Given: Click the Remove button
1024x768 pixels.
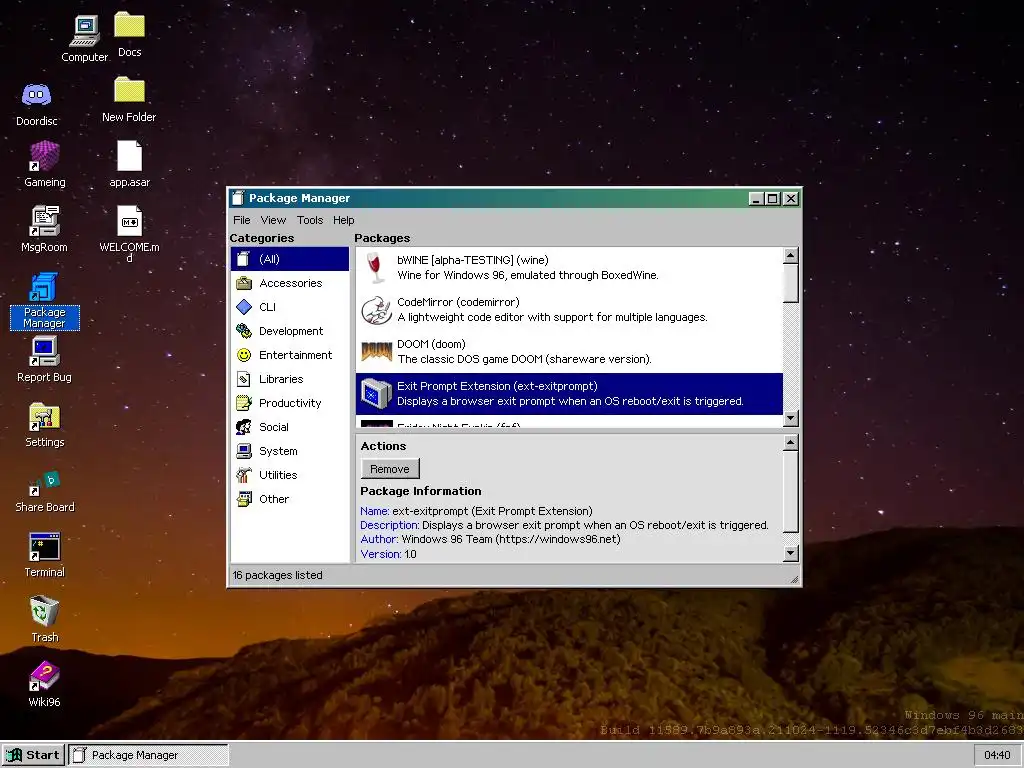Looking at the screenshot, I should click(x=390, y=469).
